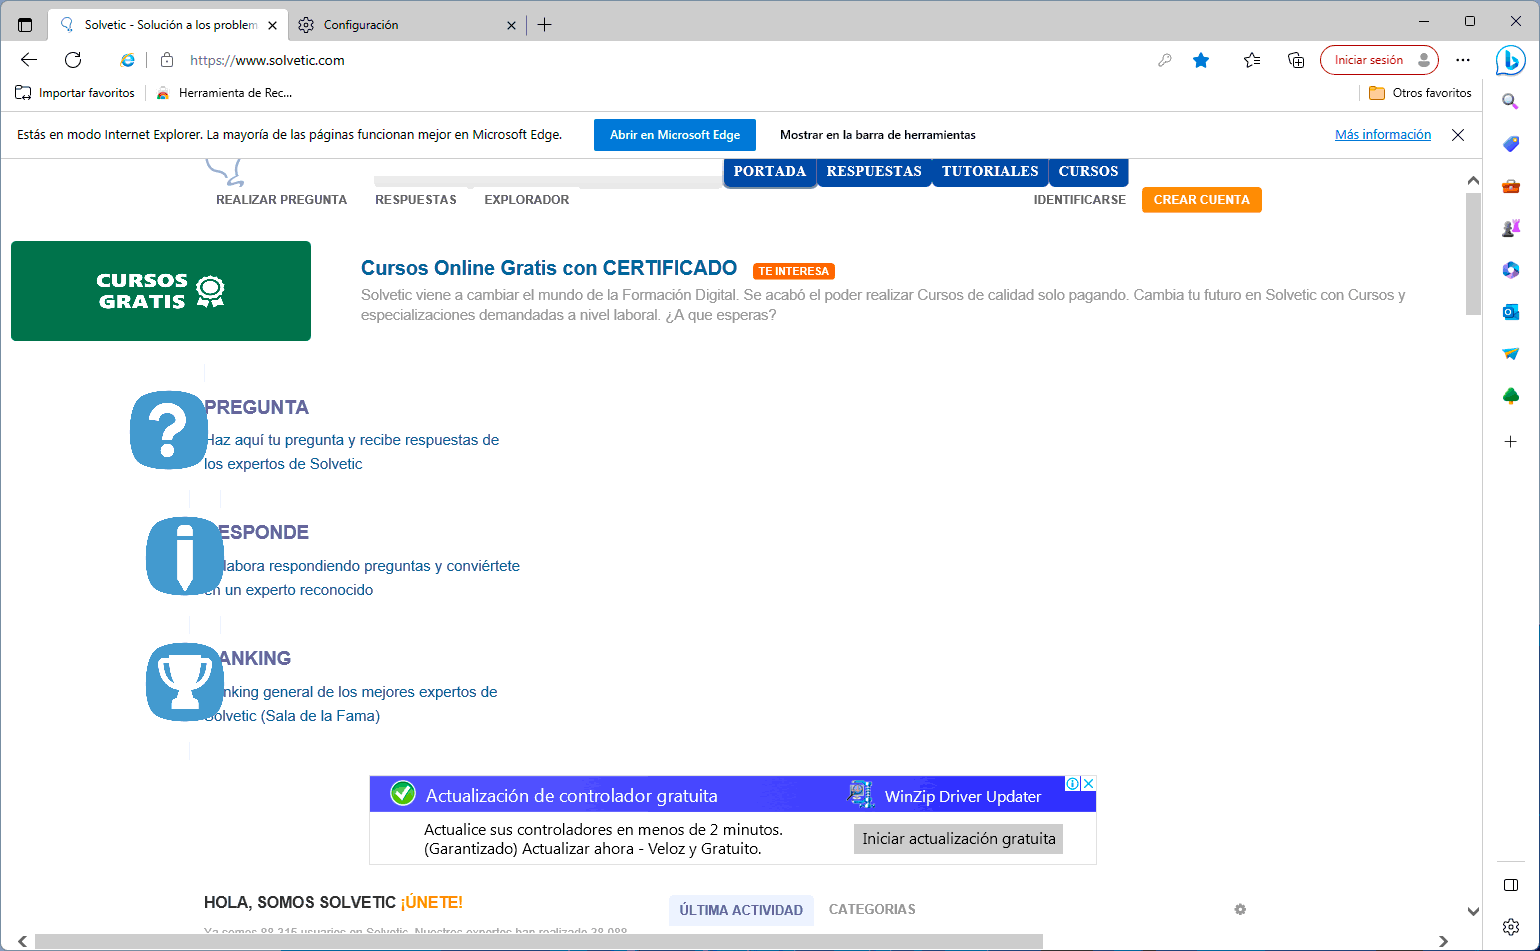Close the Configuración tab
Screen dimensions: 1540x951
[512, 25]
